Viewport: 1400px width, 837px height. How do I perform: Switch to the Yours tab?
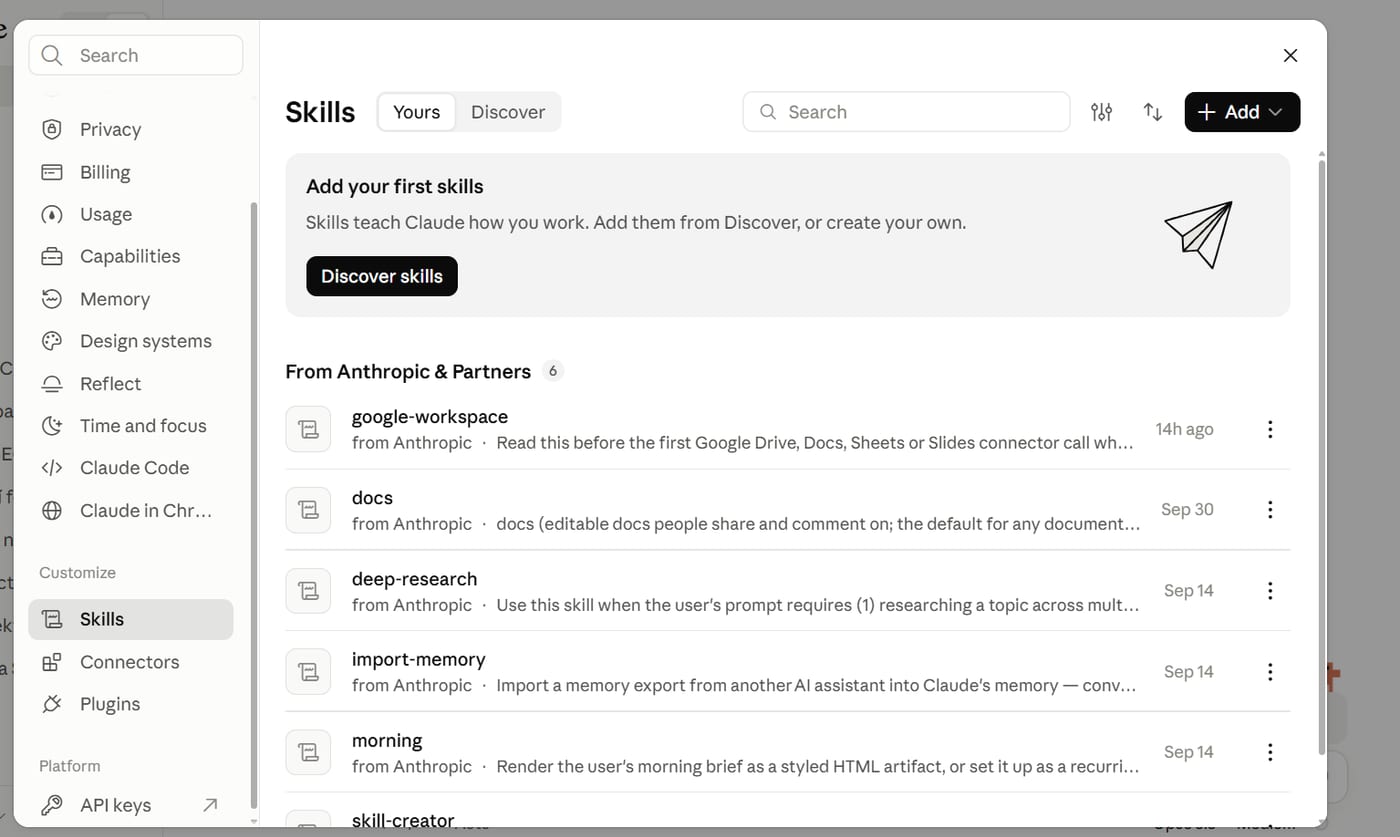tap(416, 112)
